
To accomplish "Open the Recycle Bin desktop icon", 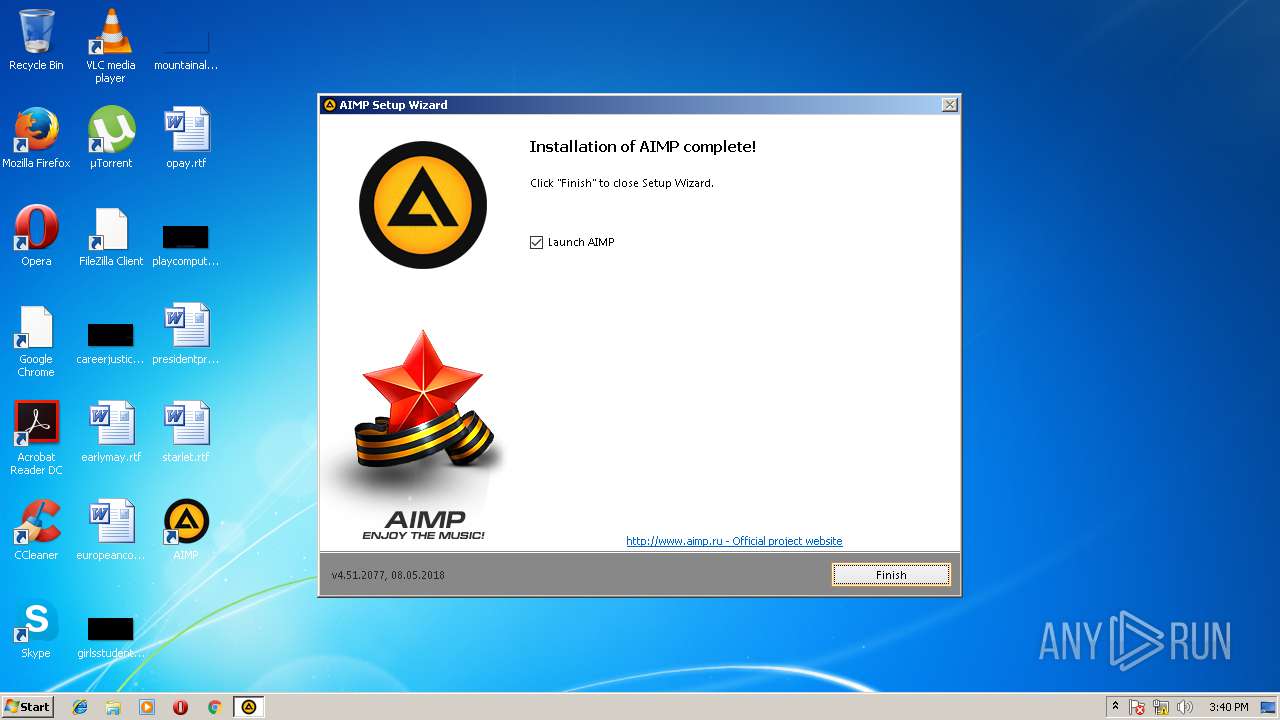I will coord(36,40).
